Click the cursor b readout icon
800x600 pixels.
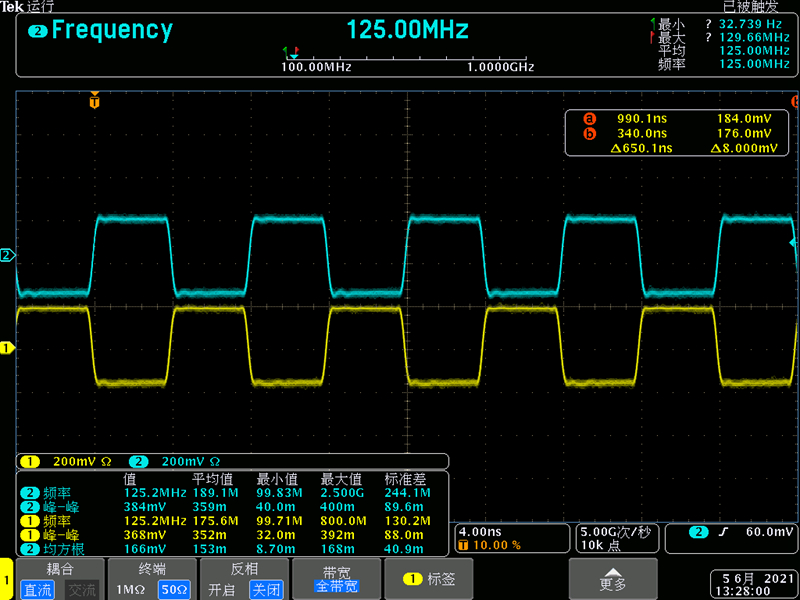point(590,133)
